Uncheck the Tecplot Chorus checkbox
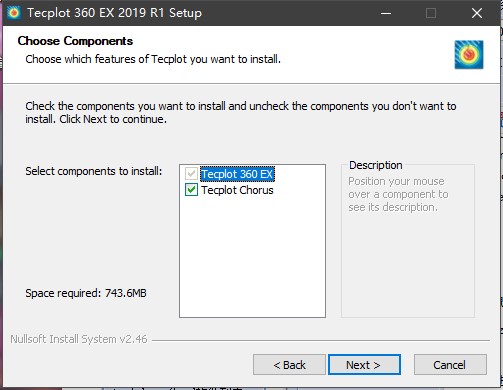503x390 pixels. [191, 190]
